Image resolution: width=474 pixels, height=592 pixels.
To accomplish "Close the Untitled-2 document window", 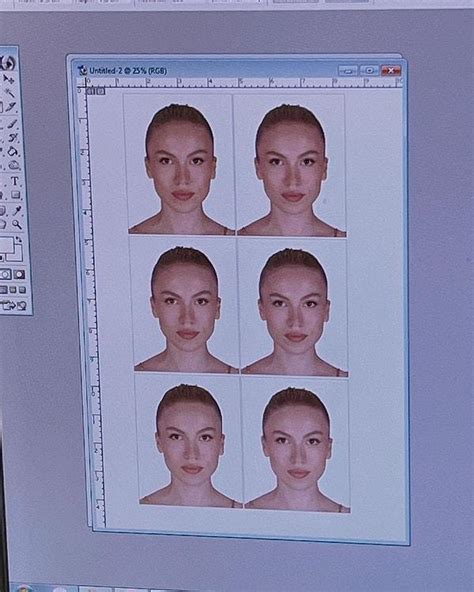I will click(391, 71).
